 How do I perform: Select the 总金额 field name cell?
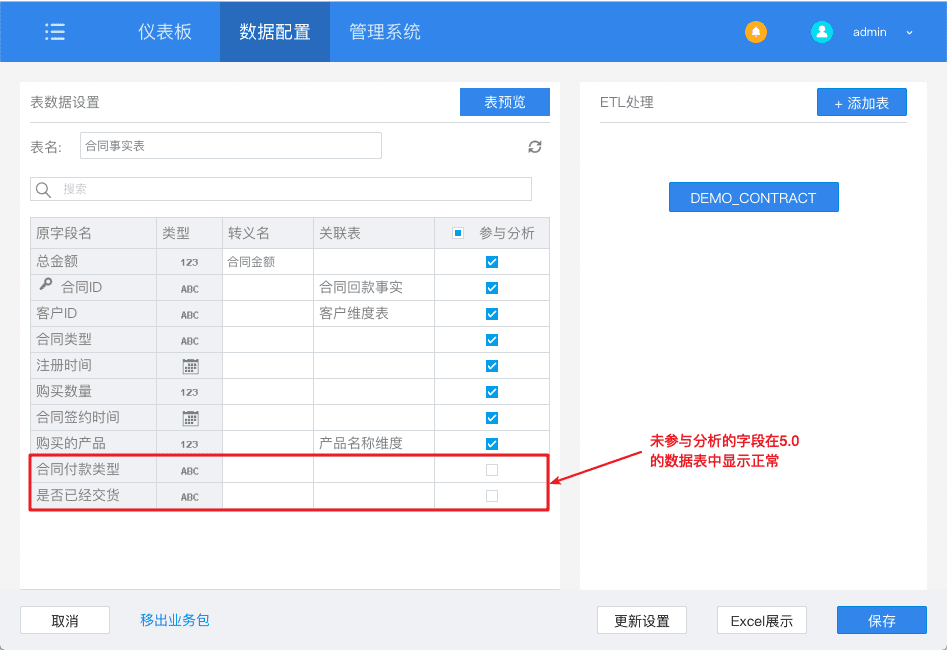tap(94, 262)
